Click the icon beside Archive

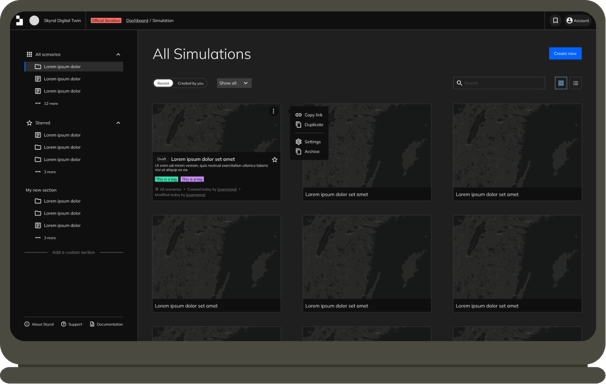298,151
